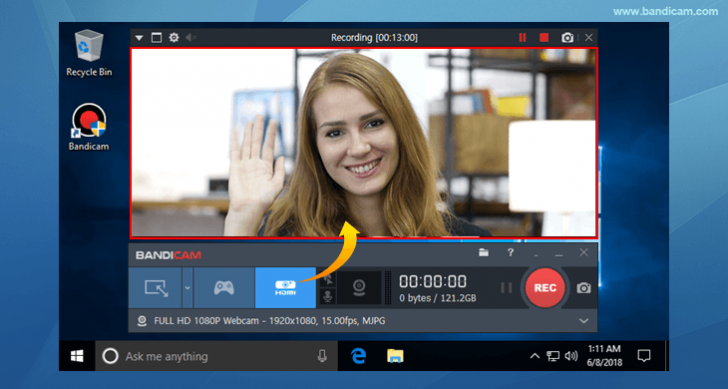The width and height of the screenshot is (728, 389).
Task: Select the HDMI Device Recording mode
Action: coord(285,288)
